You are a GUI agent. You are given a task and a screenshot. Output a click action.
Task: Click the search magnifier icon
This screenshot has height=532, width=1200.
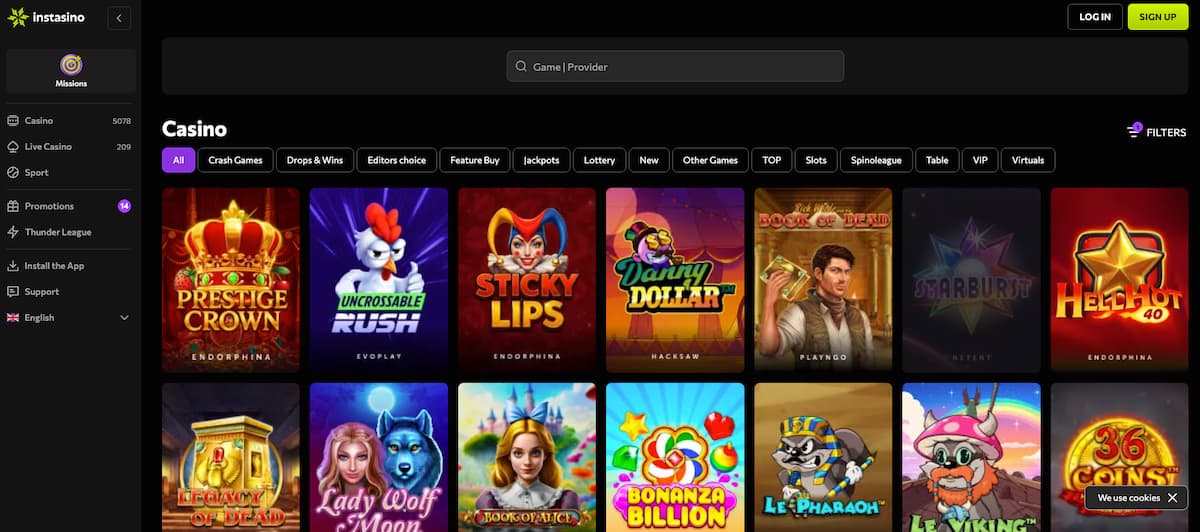click(x=521, y=67)
